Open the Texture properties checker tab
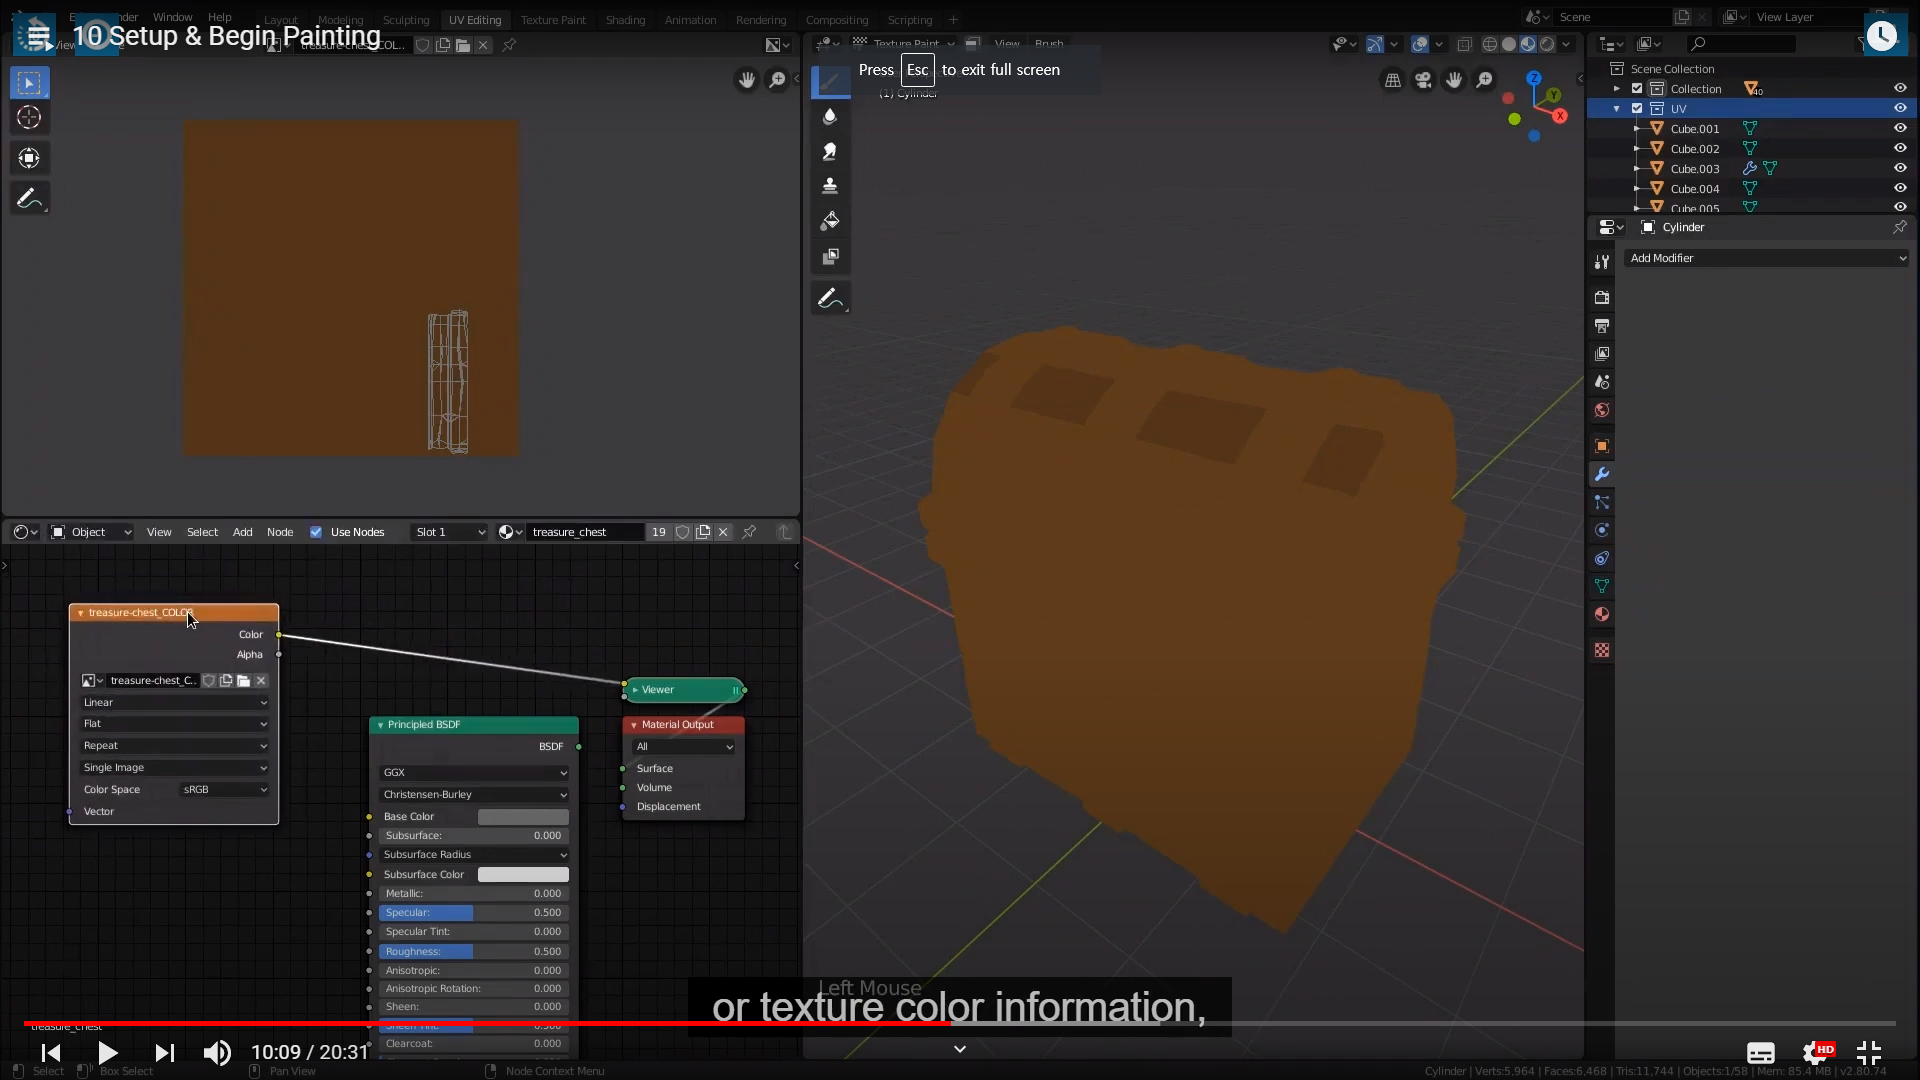Screen dimensions: 1920x1080 [x=1602, y=650]
